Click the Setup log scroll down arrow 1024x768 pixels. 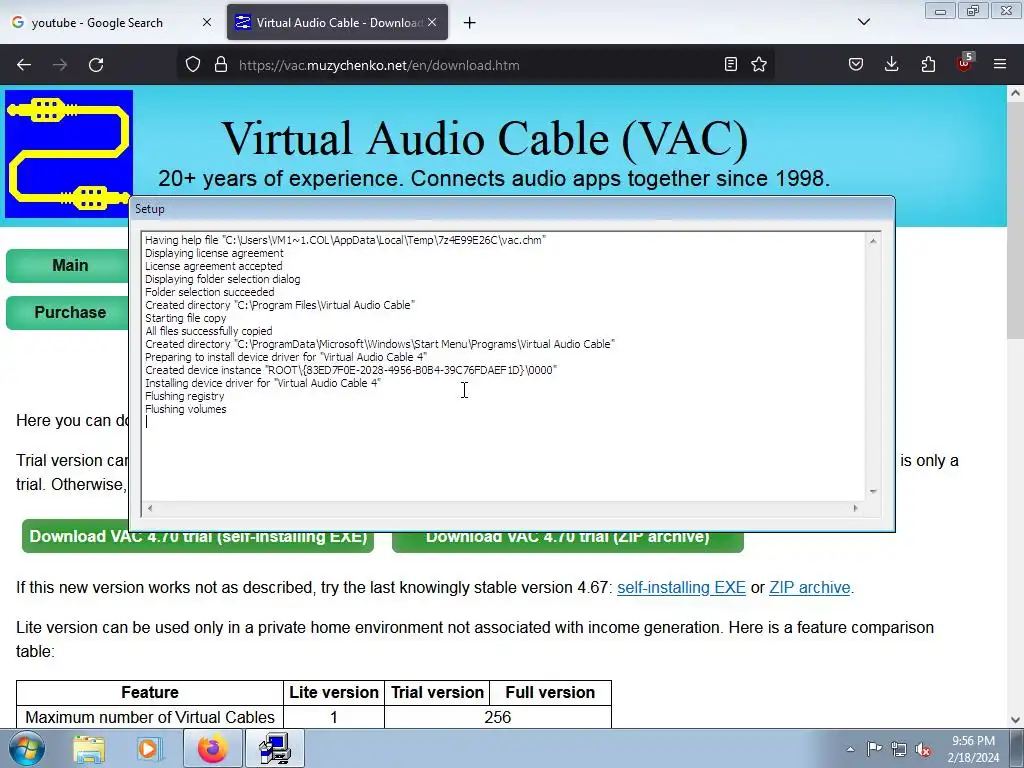(873, 491)
